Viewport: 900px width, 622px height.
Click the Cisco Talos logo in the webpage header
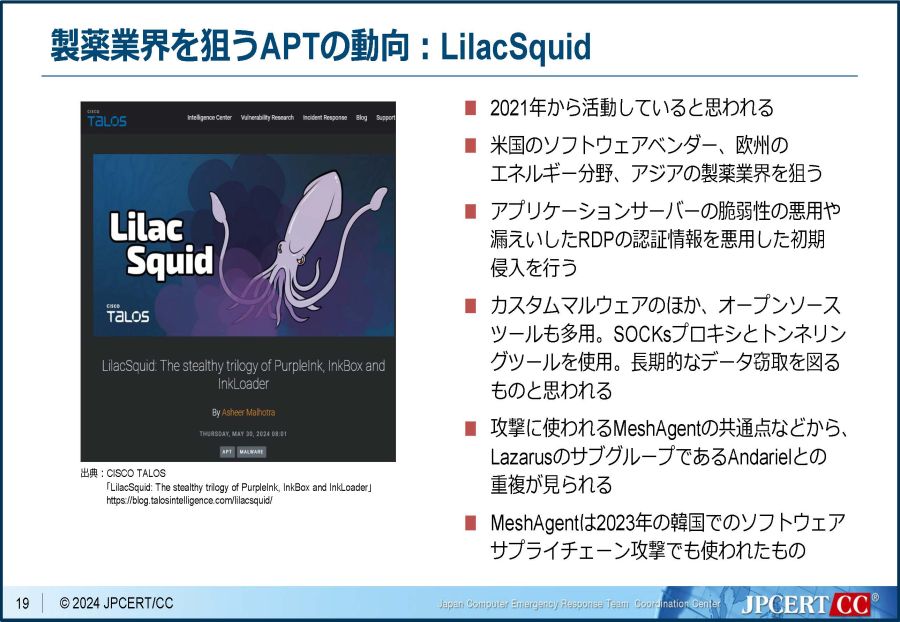(107, 119)
